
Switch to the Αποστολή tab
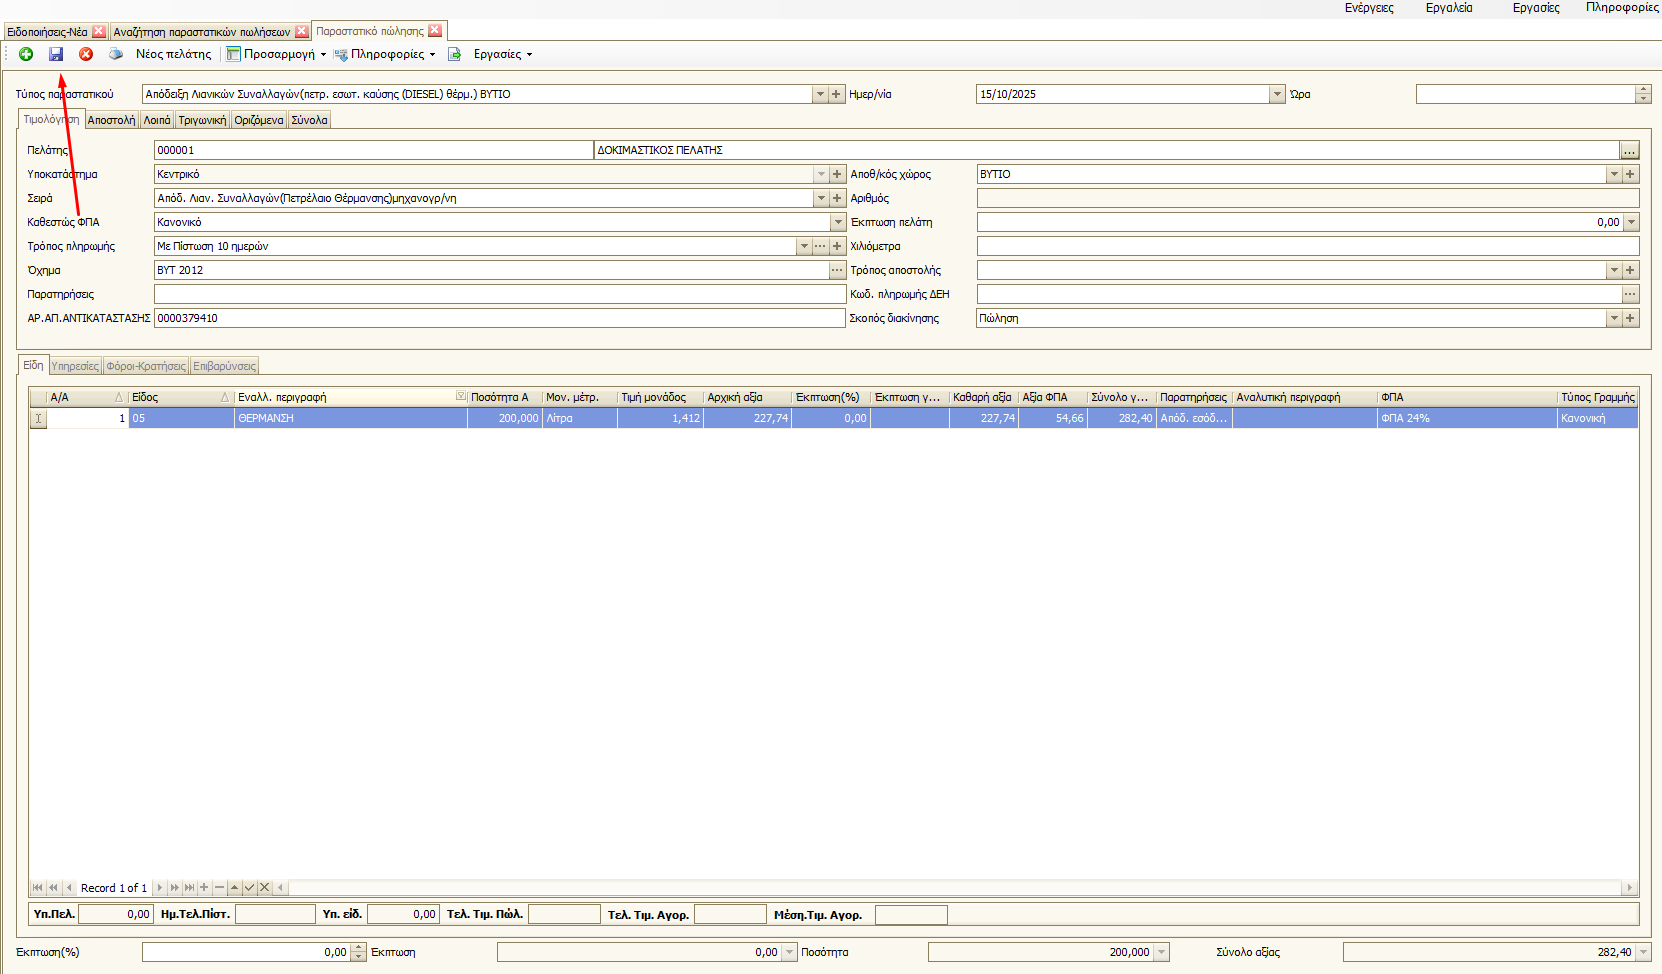pos(111,120)
